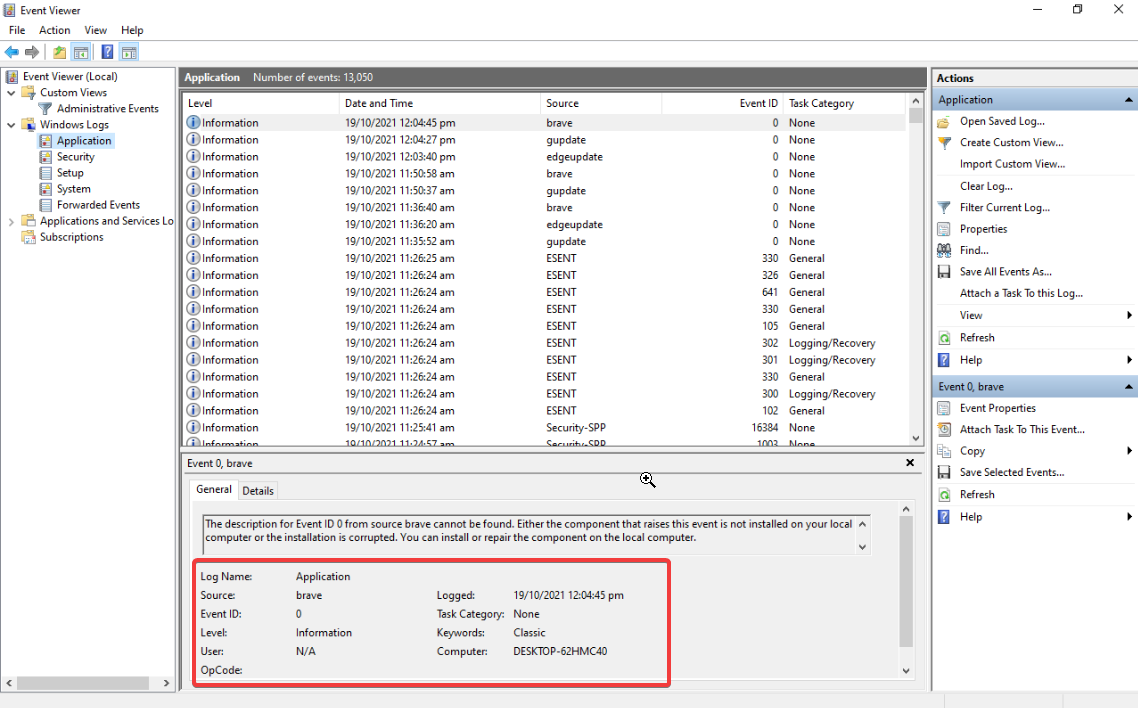The image size is (1138, 708).
Task: Click Attach Task To This Event
Action: [x=1022, y=429]
